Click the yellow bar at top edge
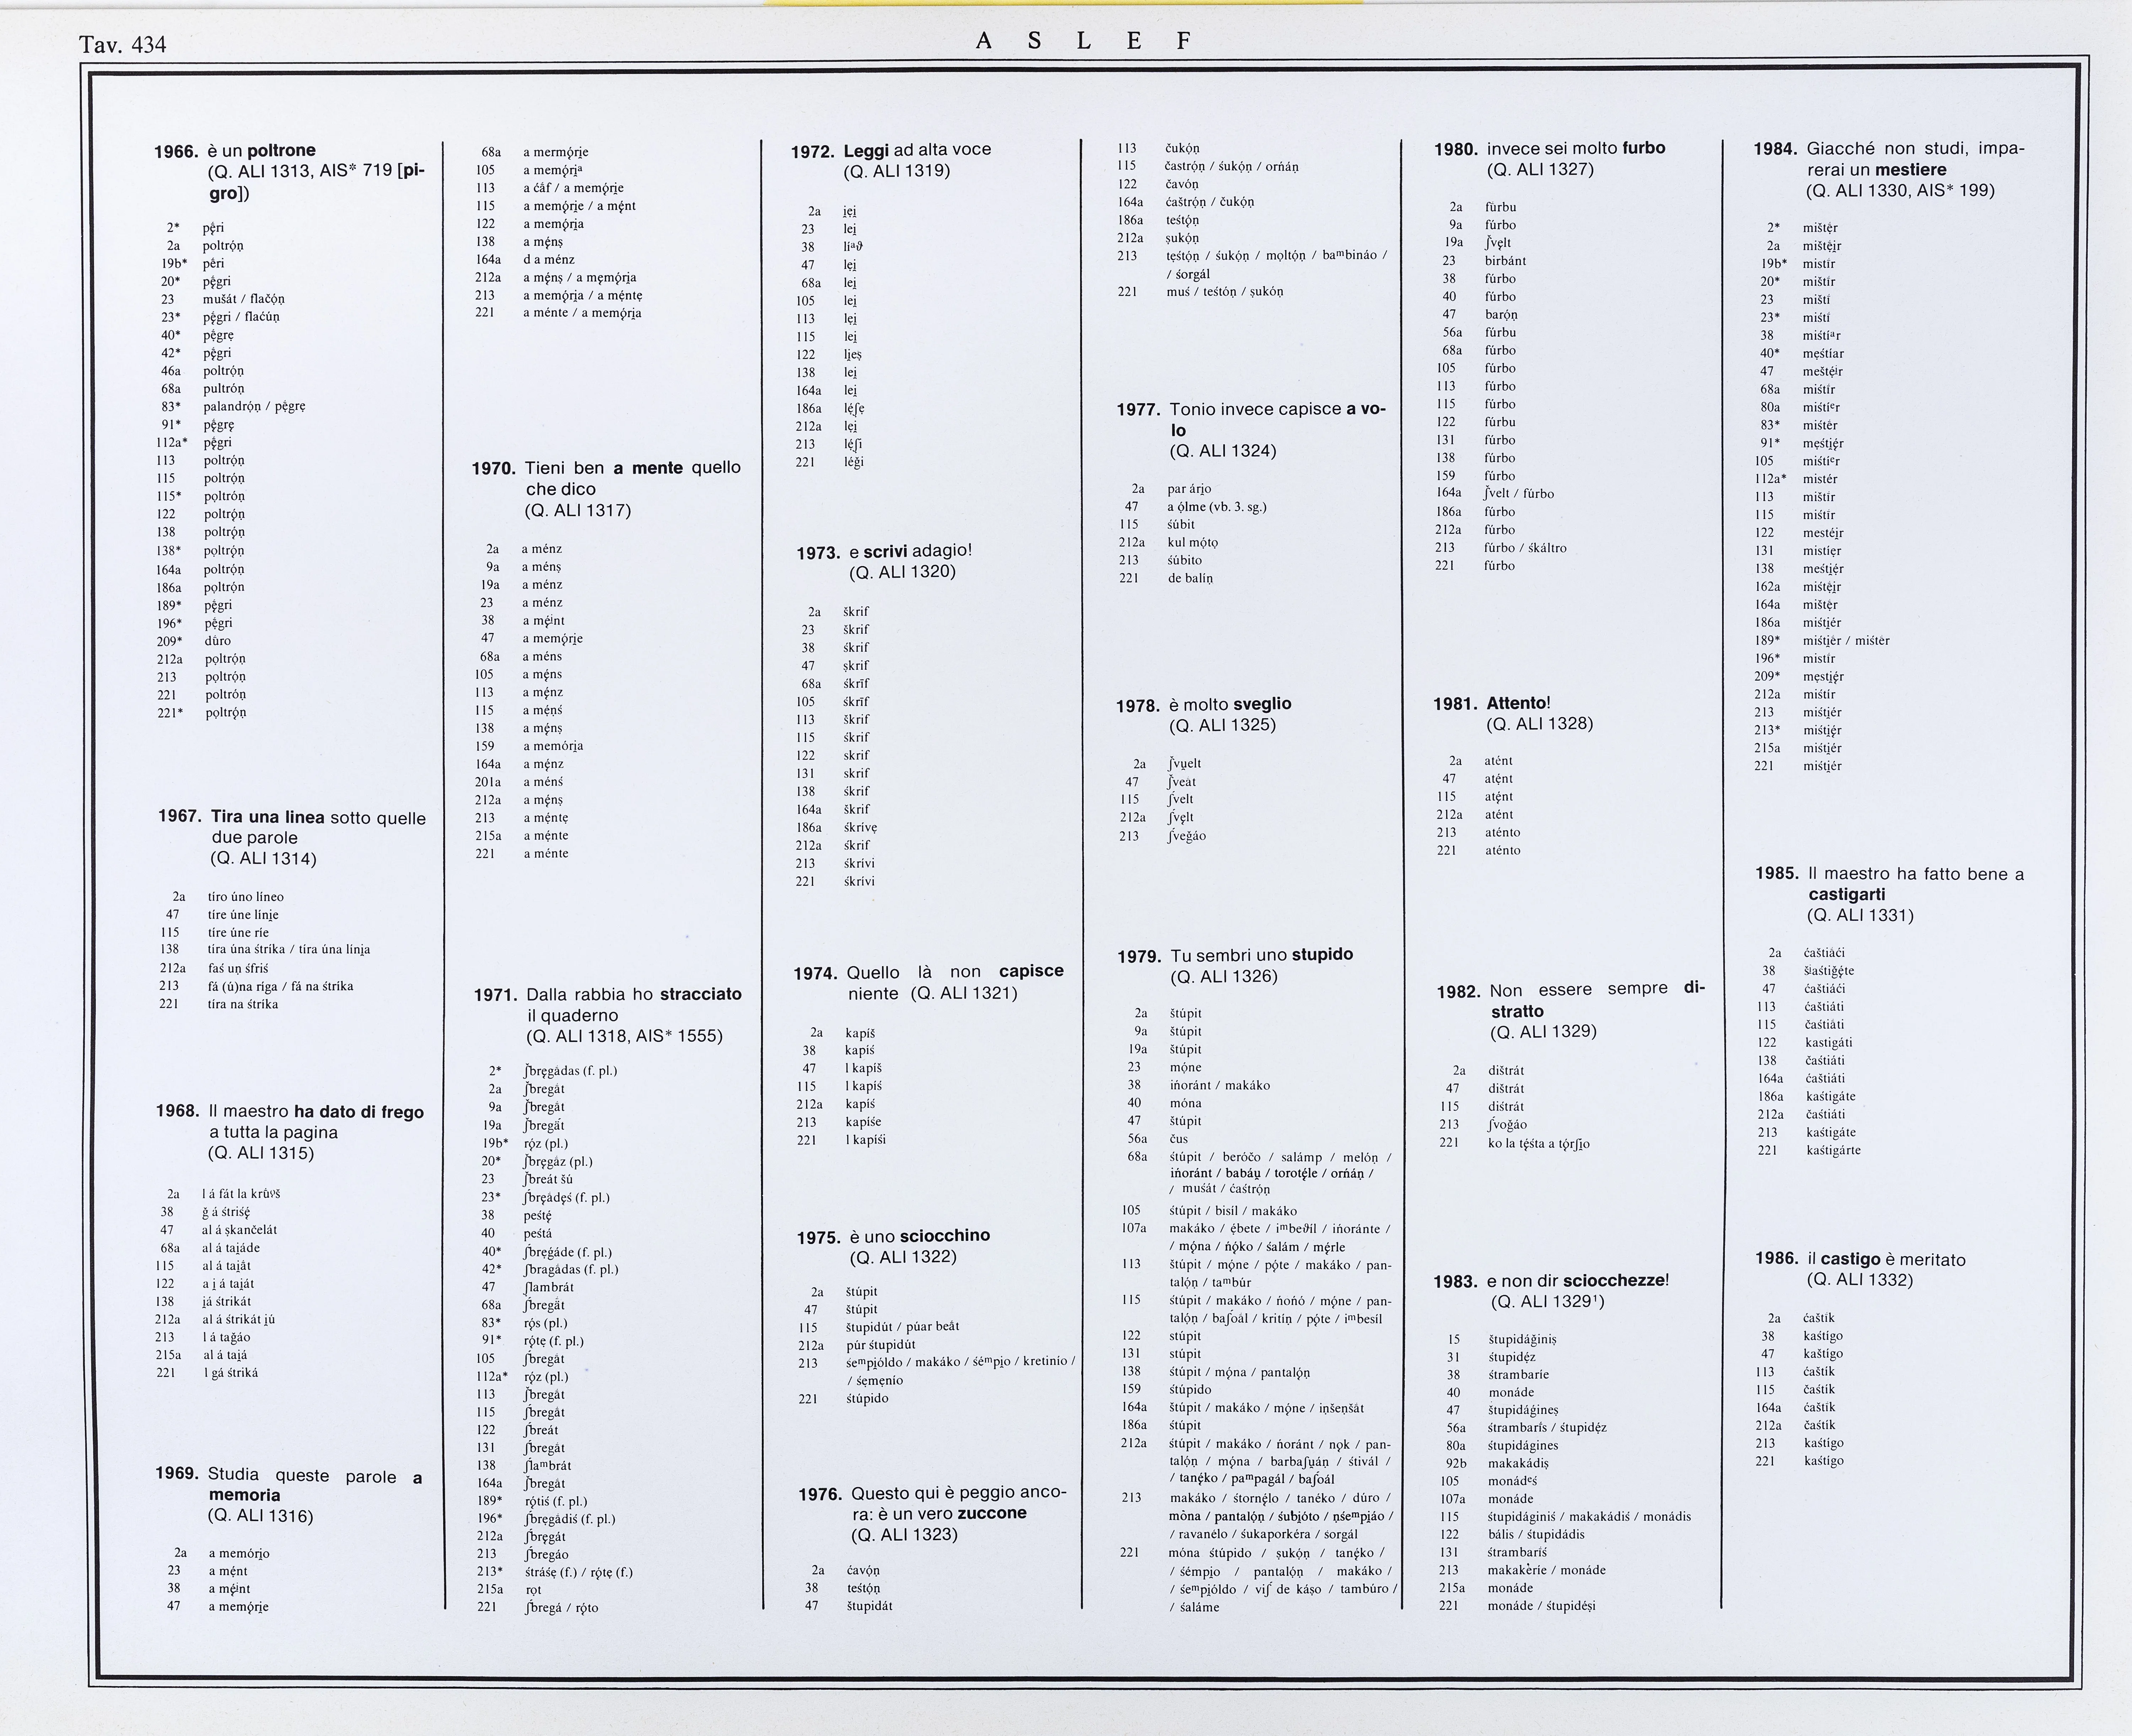Image resolution: width=2132 pixels, height=1736 pixels. [1063, 3]
